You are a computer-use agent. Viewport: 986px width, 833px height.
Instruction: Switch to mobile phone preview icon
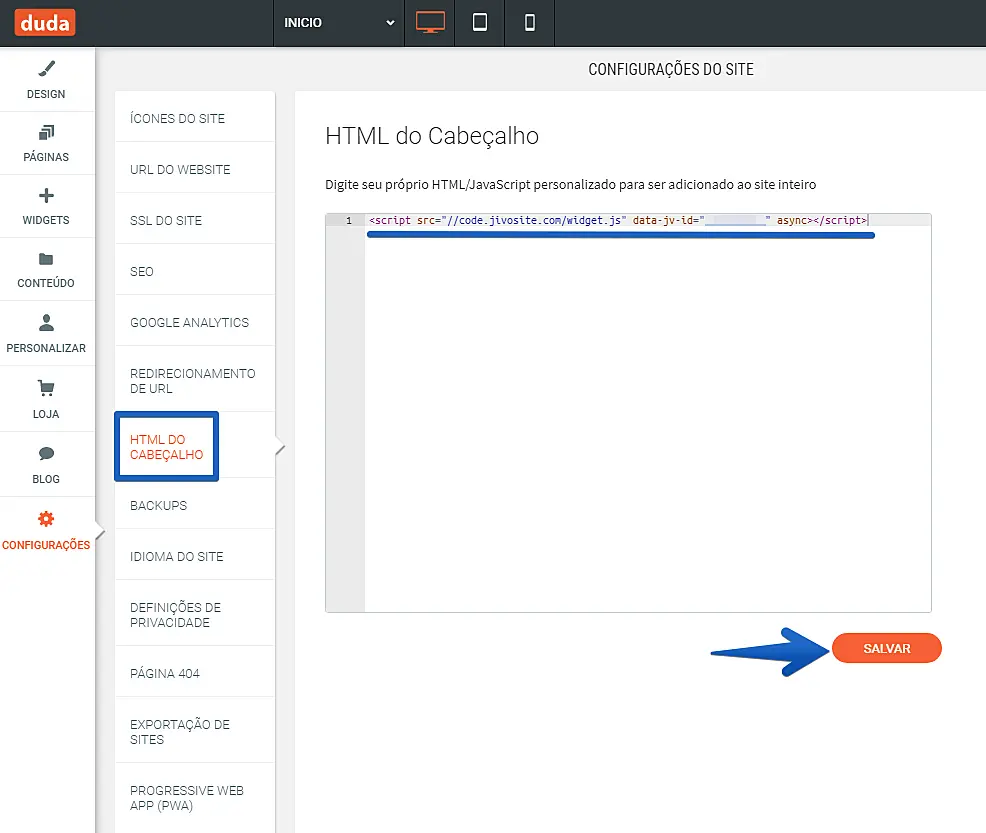(530, 23)
